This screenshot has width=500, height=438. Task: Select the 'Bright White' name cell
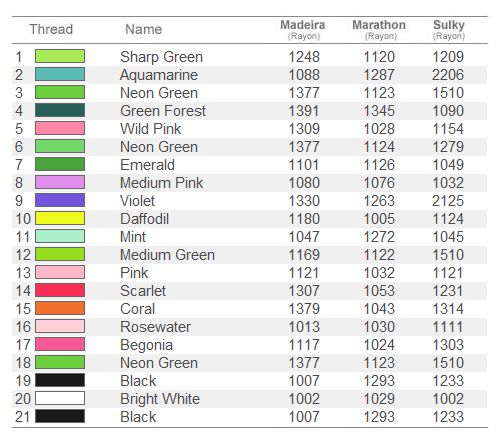pyautogui.click(x=160, y=399)
